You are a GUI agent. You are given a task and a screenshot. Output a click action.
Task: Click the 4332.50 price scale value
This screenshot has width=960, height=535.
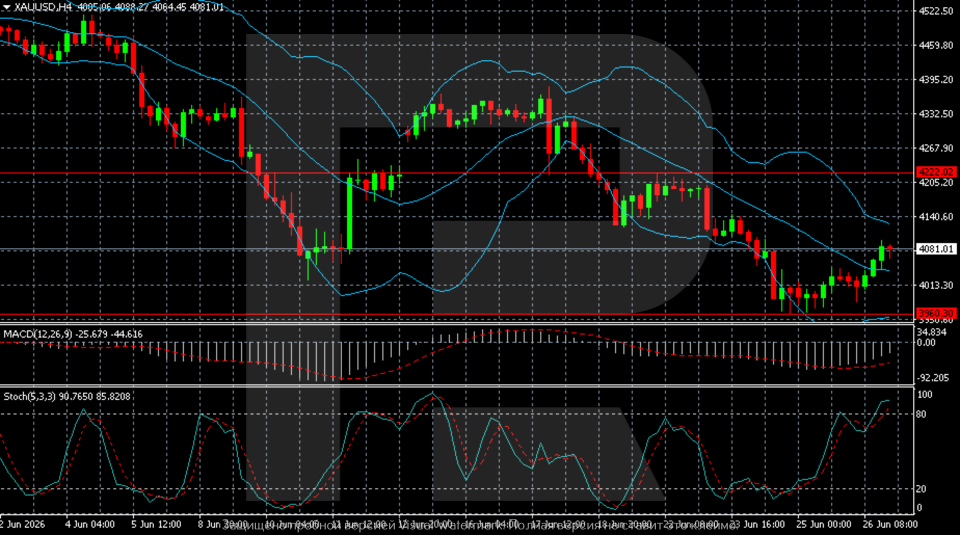[x=936, y=114]
